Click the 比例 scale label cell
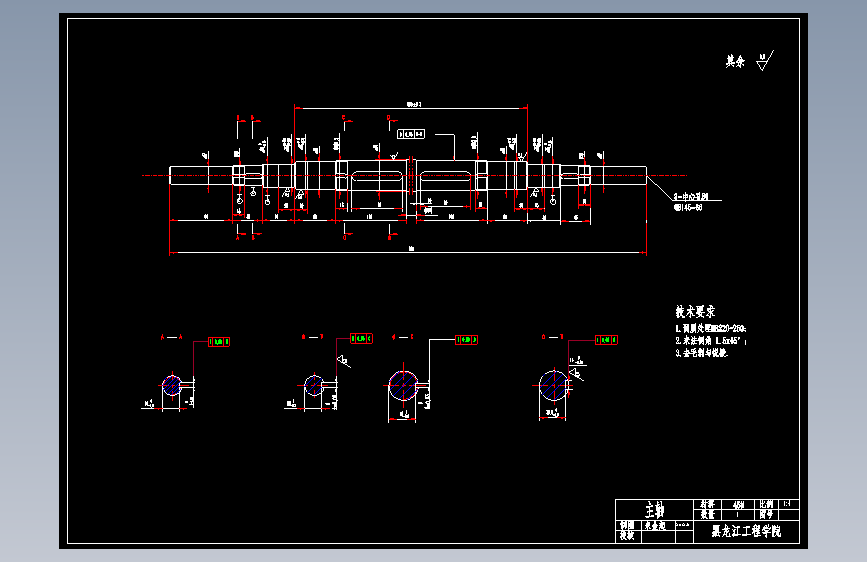867x562 pixels. [766, 504]
